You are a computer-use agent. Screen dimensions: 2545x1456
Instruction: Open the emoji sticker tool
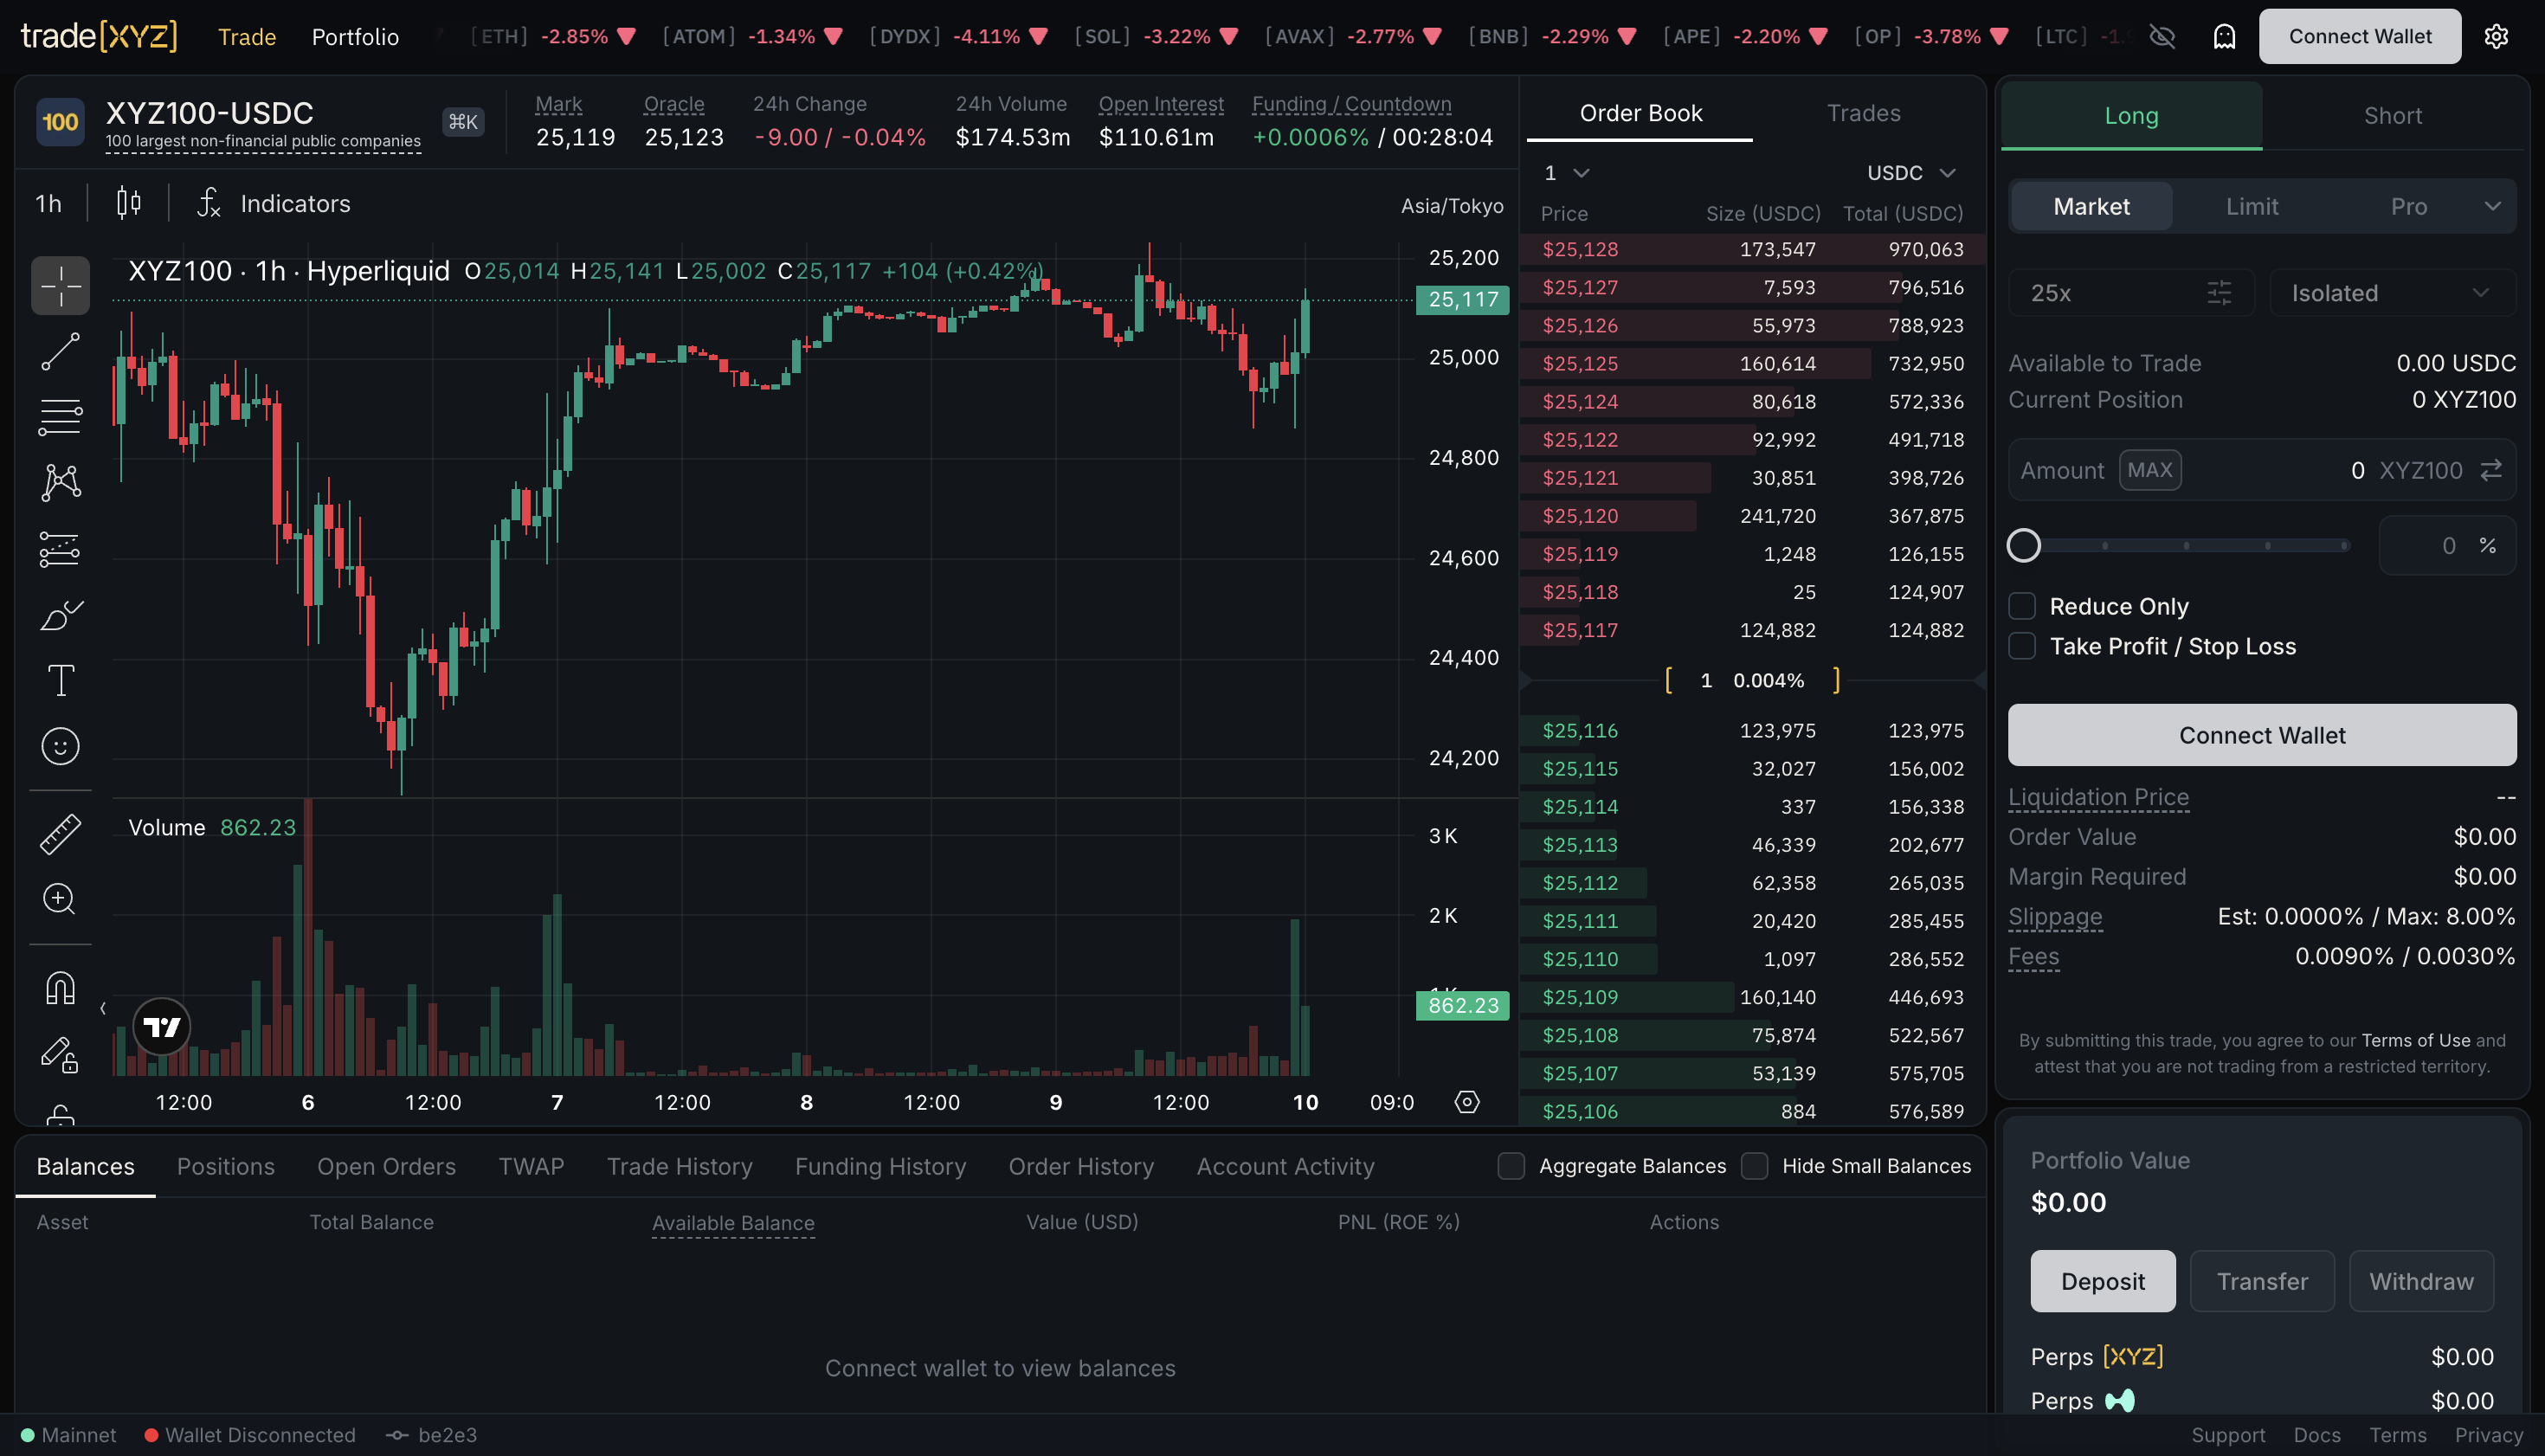60,746
